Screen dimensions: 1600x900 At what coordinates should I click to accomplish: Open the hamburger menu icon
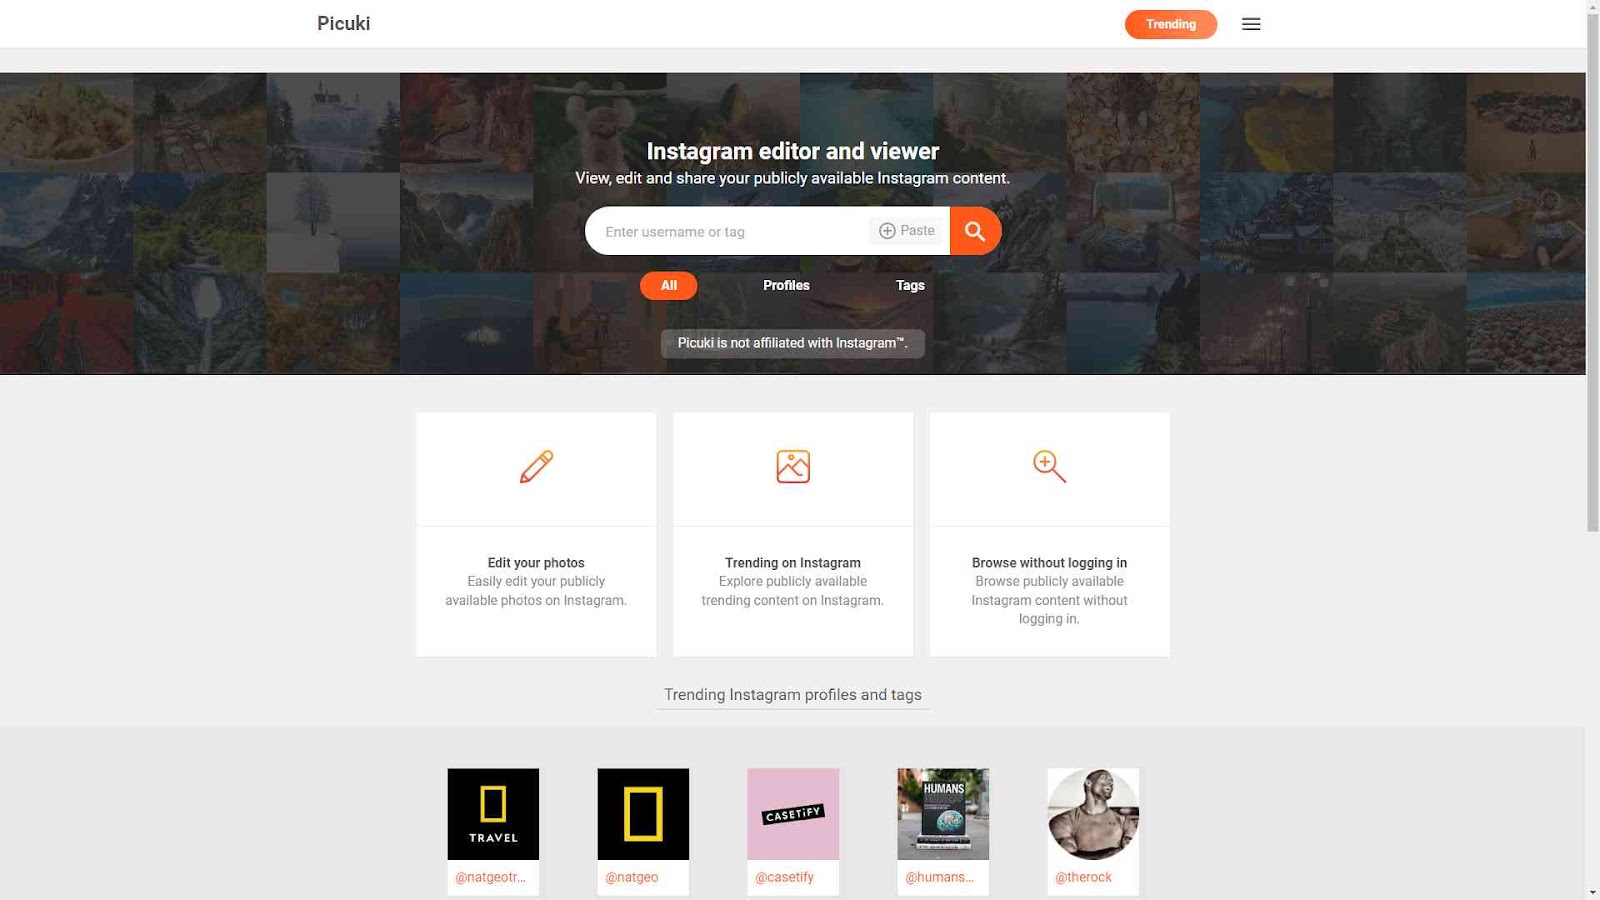tap(1251, 24)
